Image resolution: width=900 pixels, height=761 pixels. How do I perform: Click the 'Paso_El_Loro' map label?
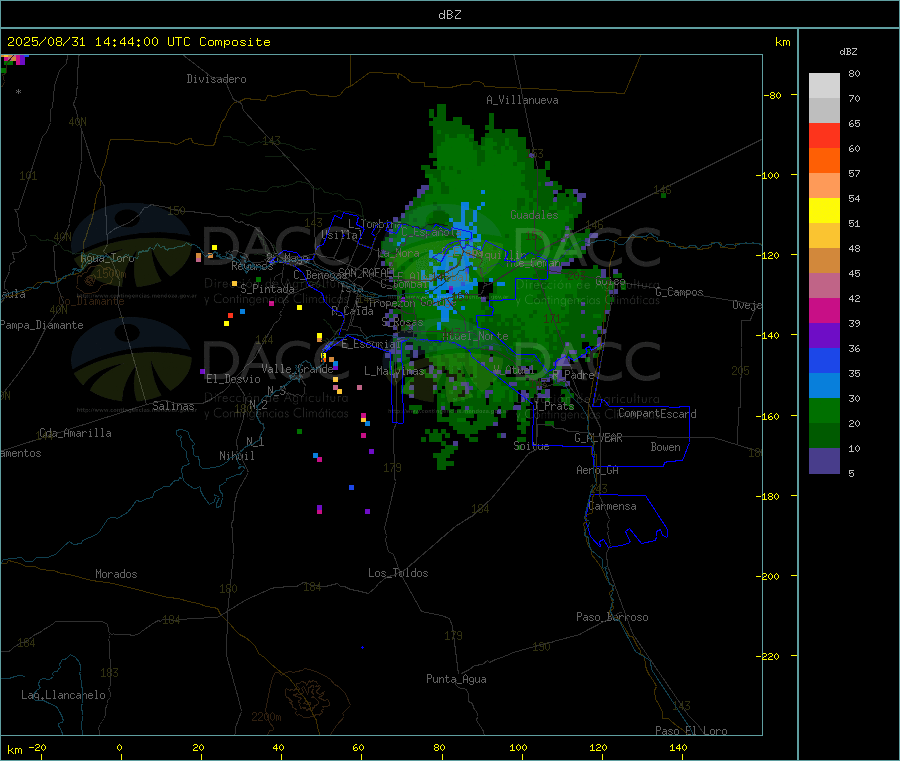(691, 731)
